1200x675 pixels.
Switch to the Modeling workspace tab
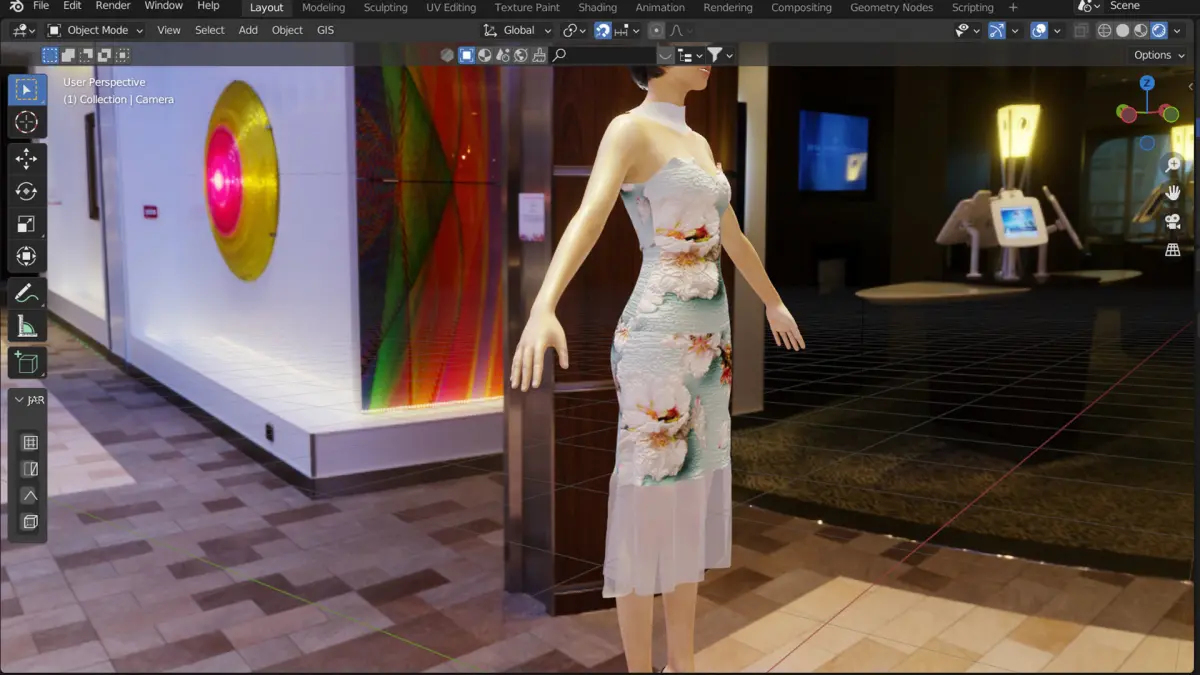coord(323,7)
